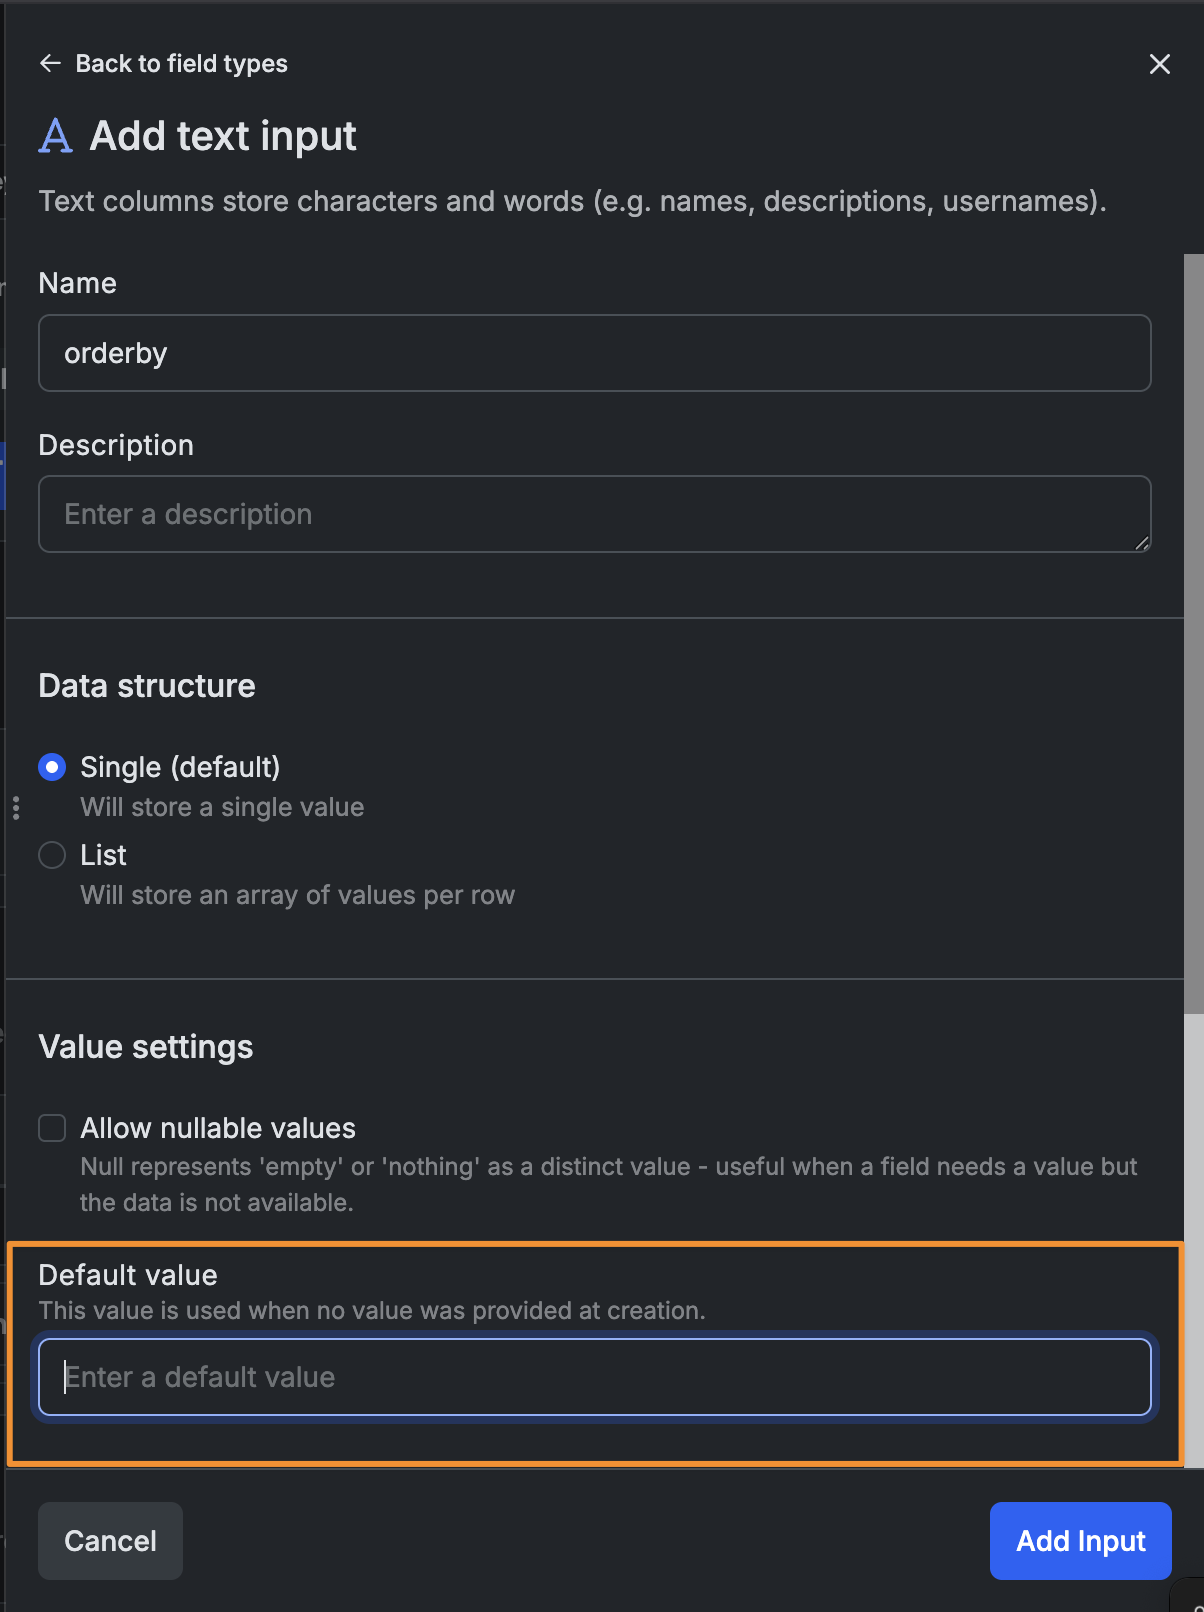Click the List label text

pyautogui.click(x=103, y=855)
